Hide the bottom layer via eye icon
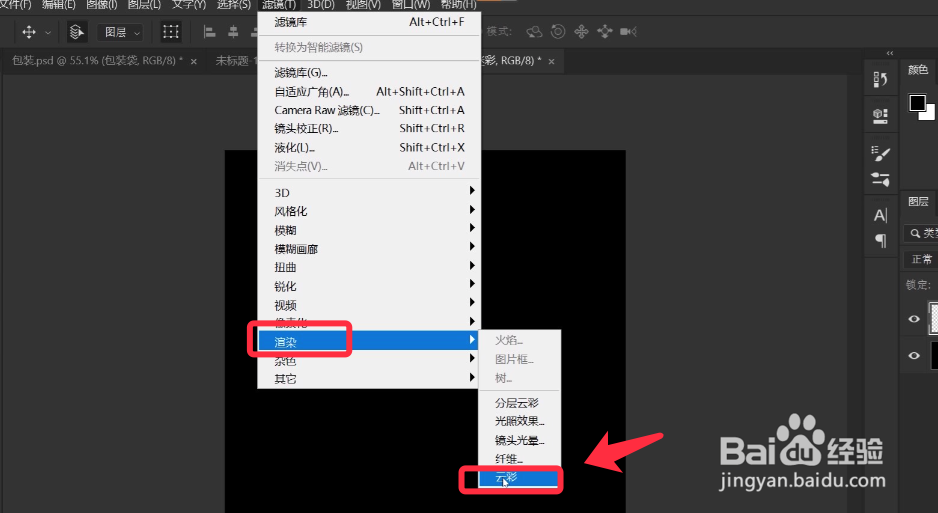 pos(913,356)
